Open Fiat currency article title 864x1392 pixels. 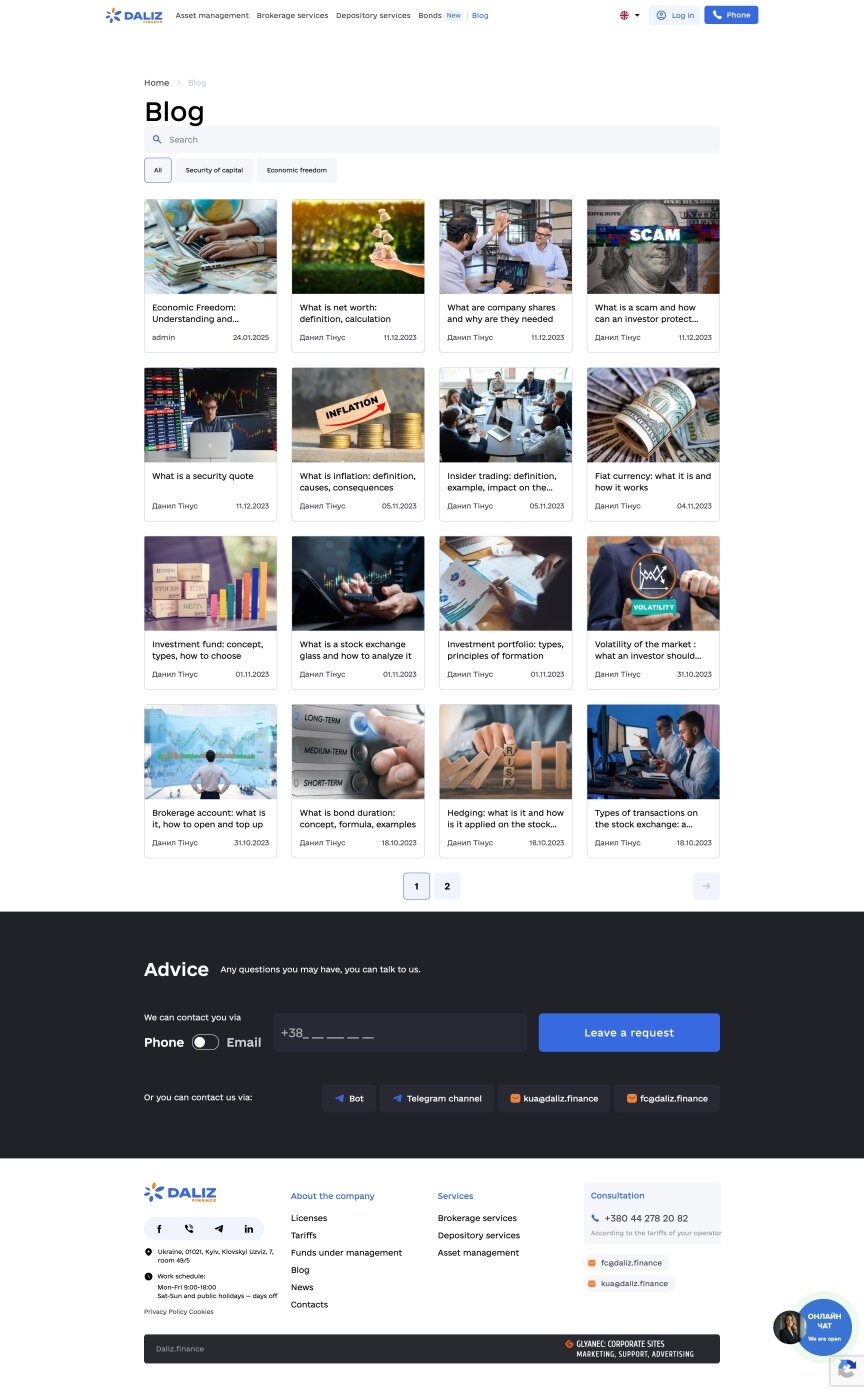(x=653, y=482)
